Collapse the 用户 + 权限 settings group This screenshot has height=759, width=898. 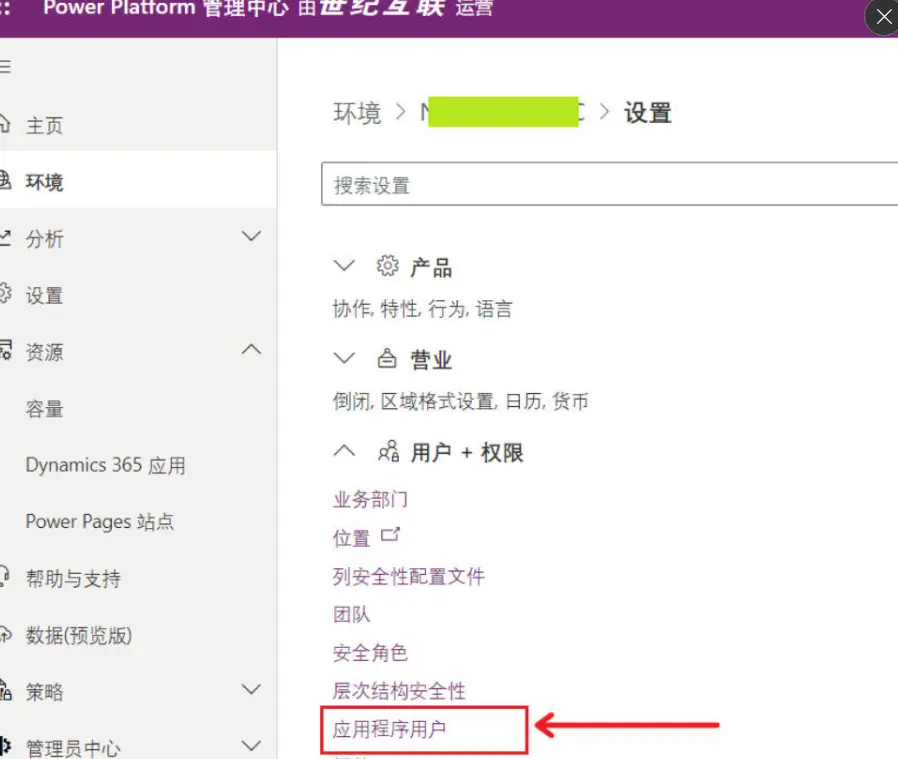(344, 451)
